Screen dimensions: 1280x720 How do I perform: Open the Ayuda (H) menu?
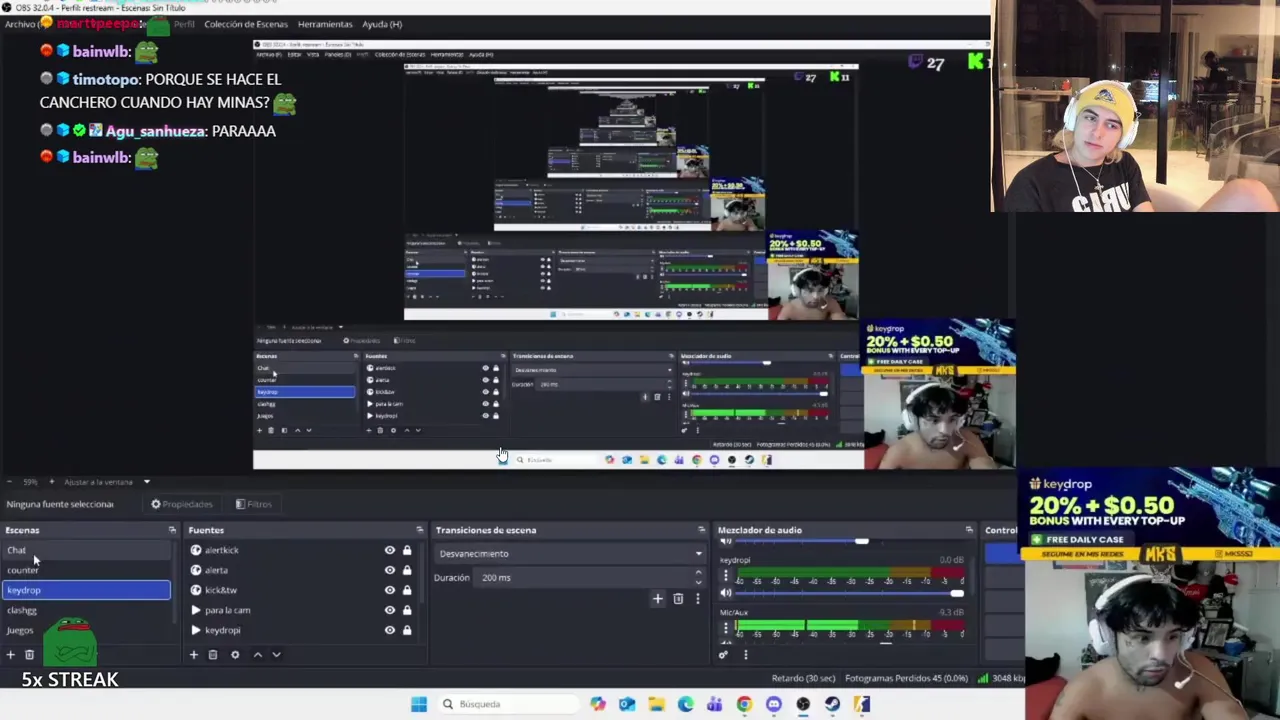tap(382, 24)
